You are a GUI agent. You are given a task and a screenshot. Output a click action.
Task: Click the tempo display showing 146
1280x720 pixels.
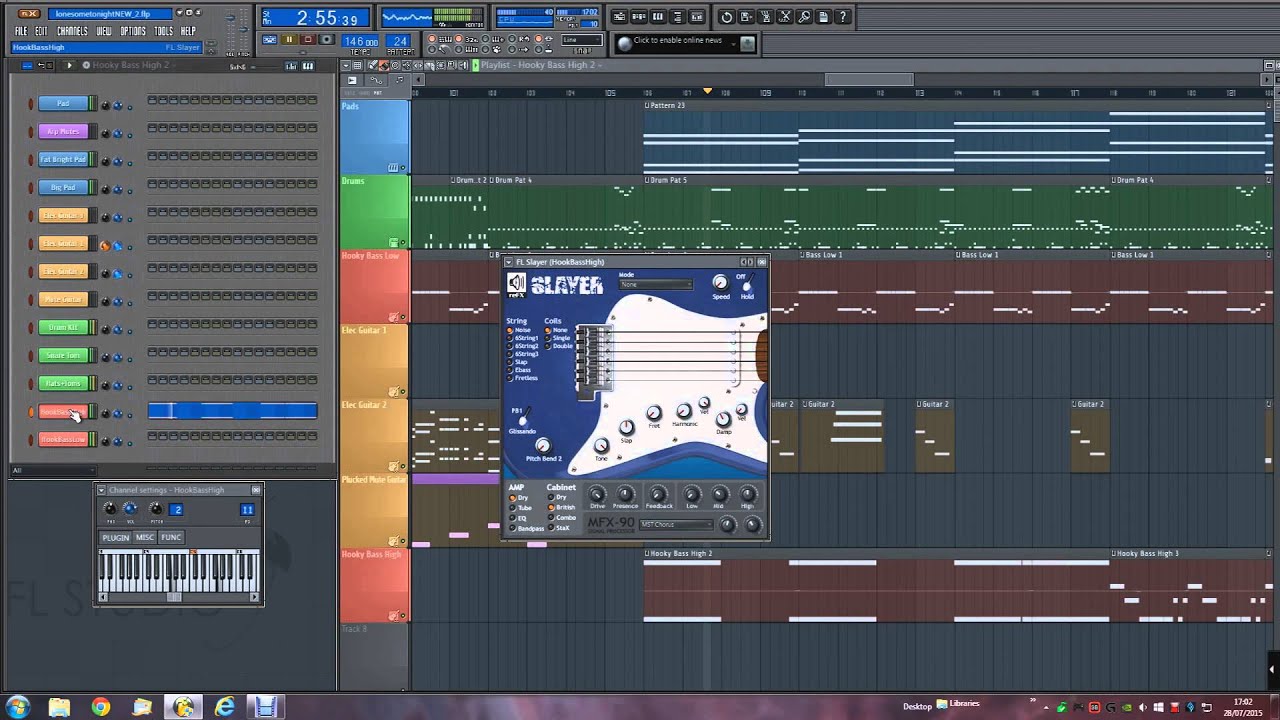[x=361, y=42]
